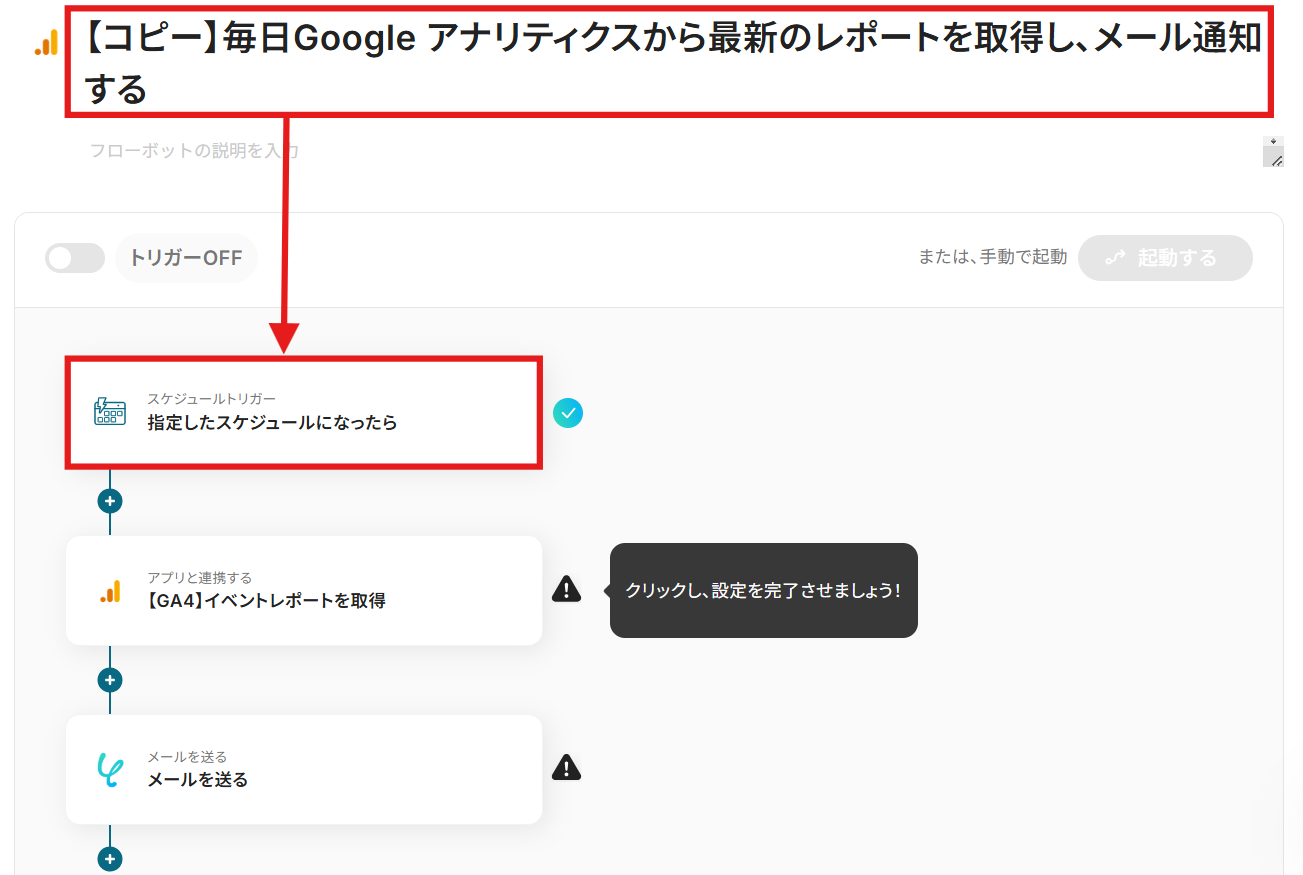Open the 指定したスケジュールになったら trigger card
1303x875 pixels.
tap(304, 412)
